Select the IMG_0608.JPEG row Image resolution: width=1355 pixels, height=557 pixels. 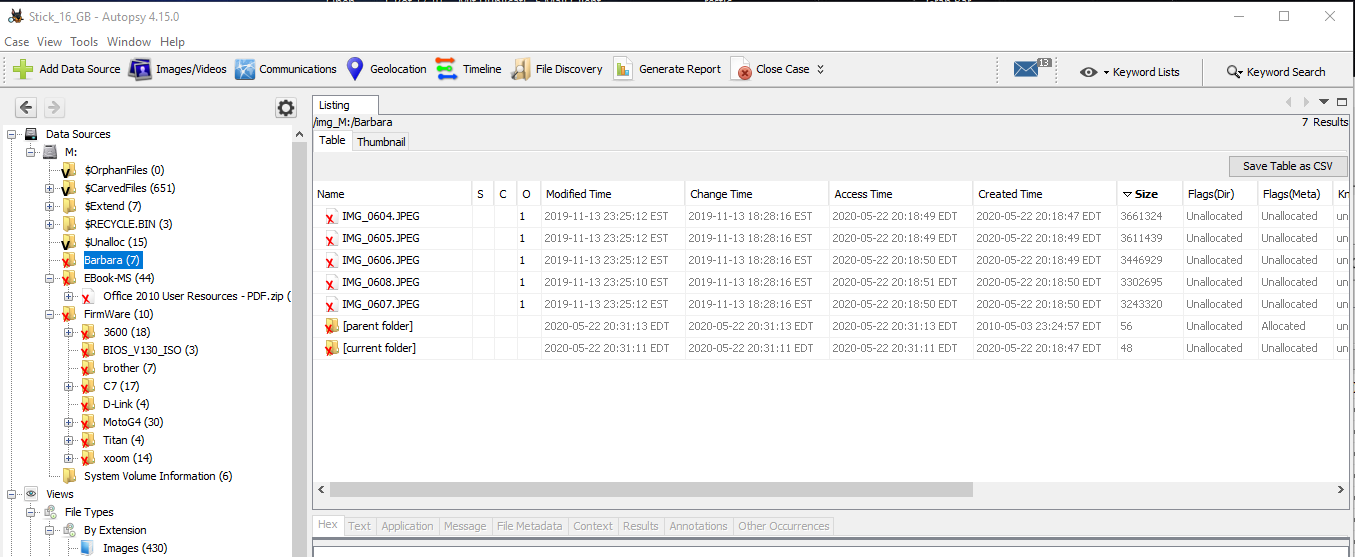click(831, 282)
